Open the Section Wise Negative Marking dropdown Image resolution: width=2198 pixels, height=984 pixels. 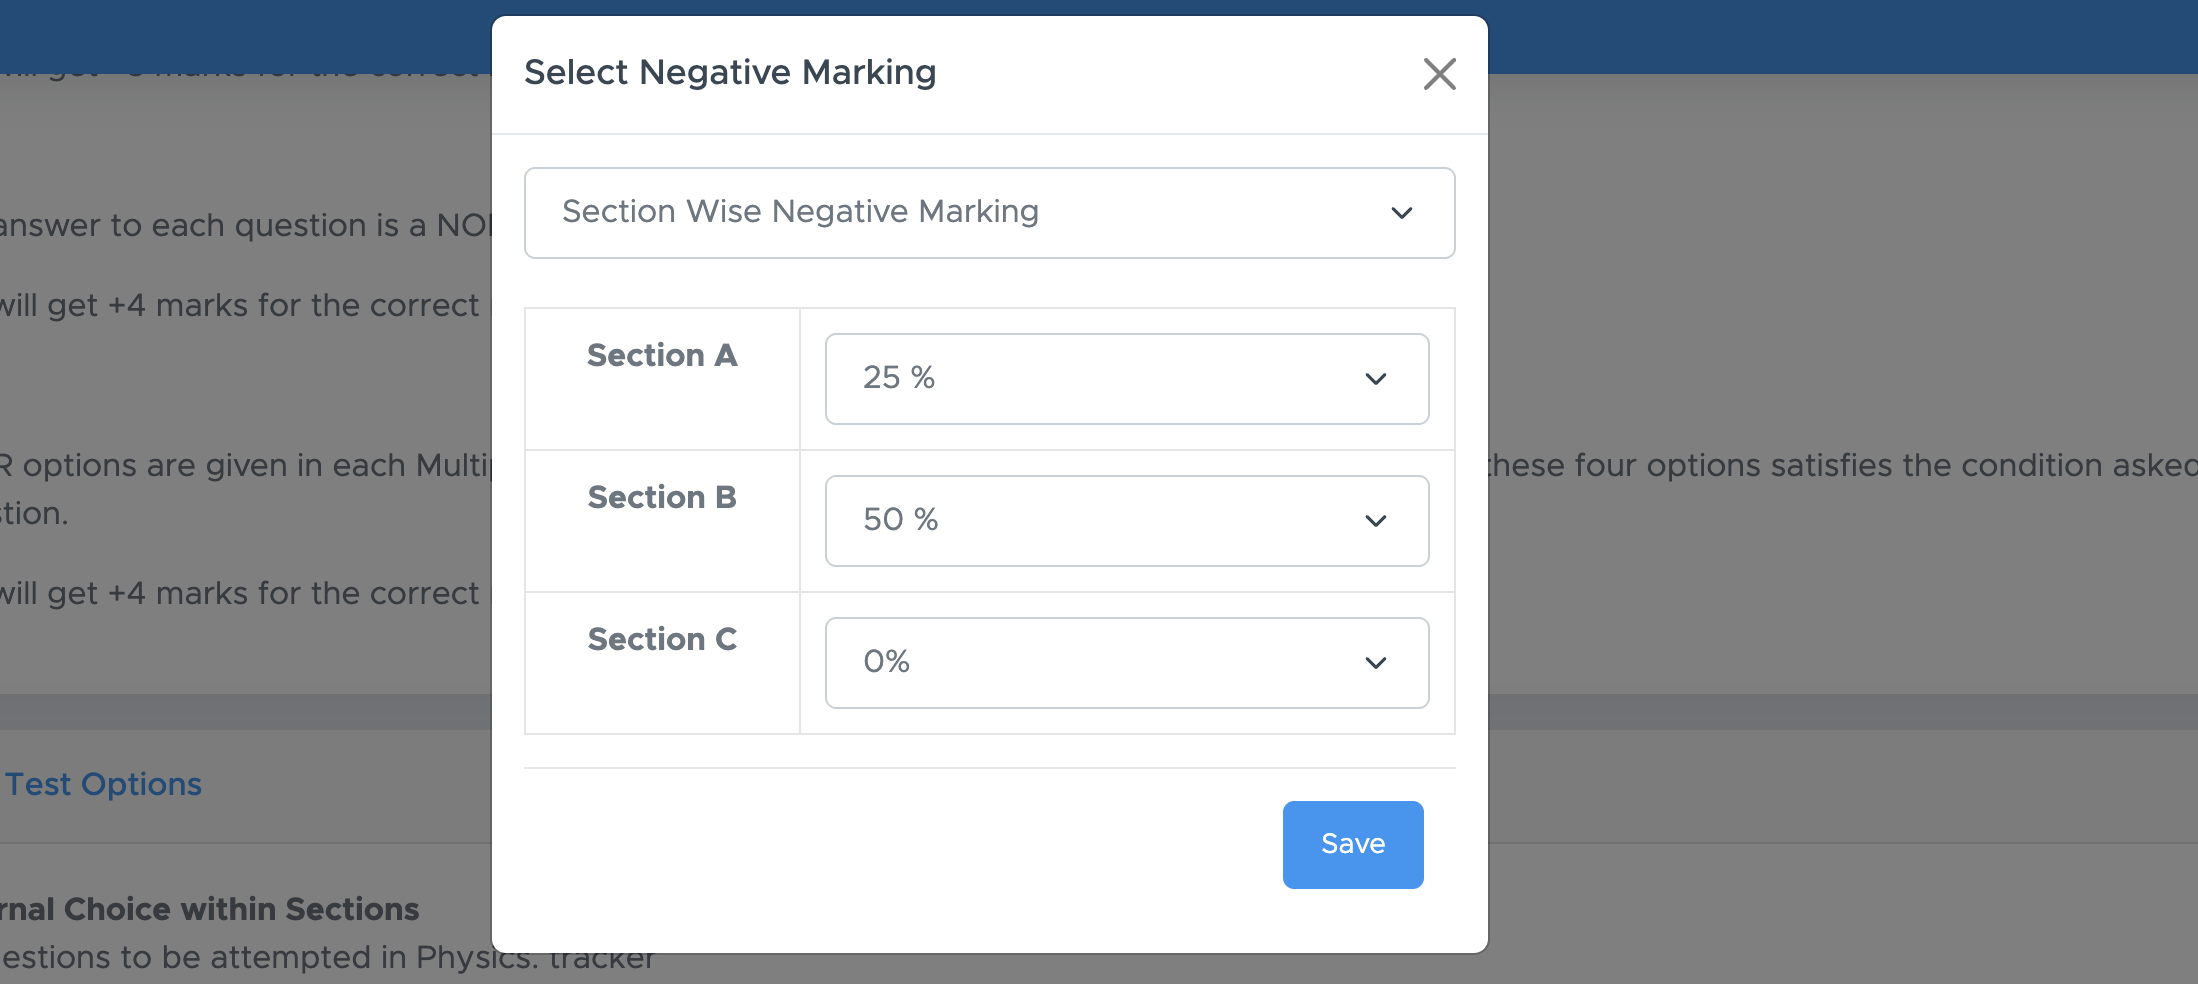(988, 212)
